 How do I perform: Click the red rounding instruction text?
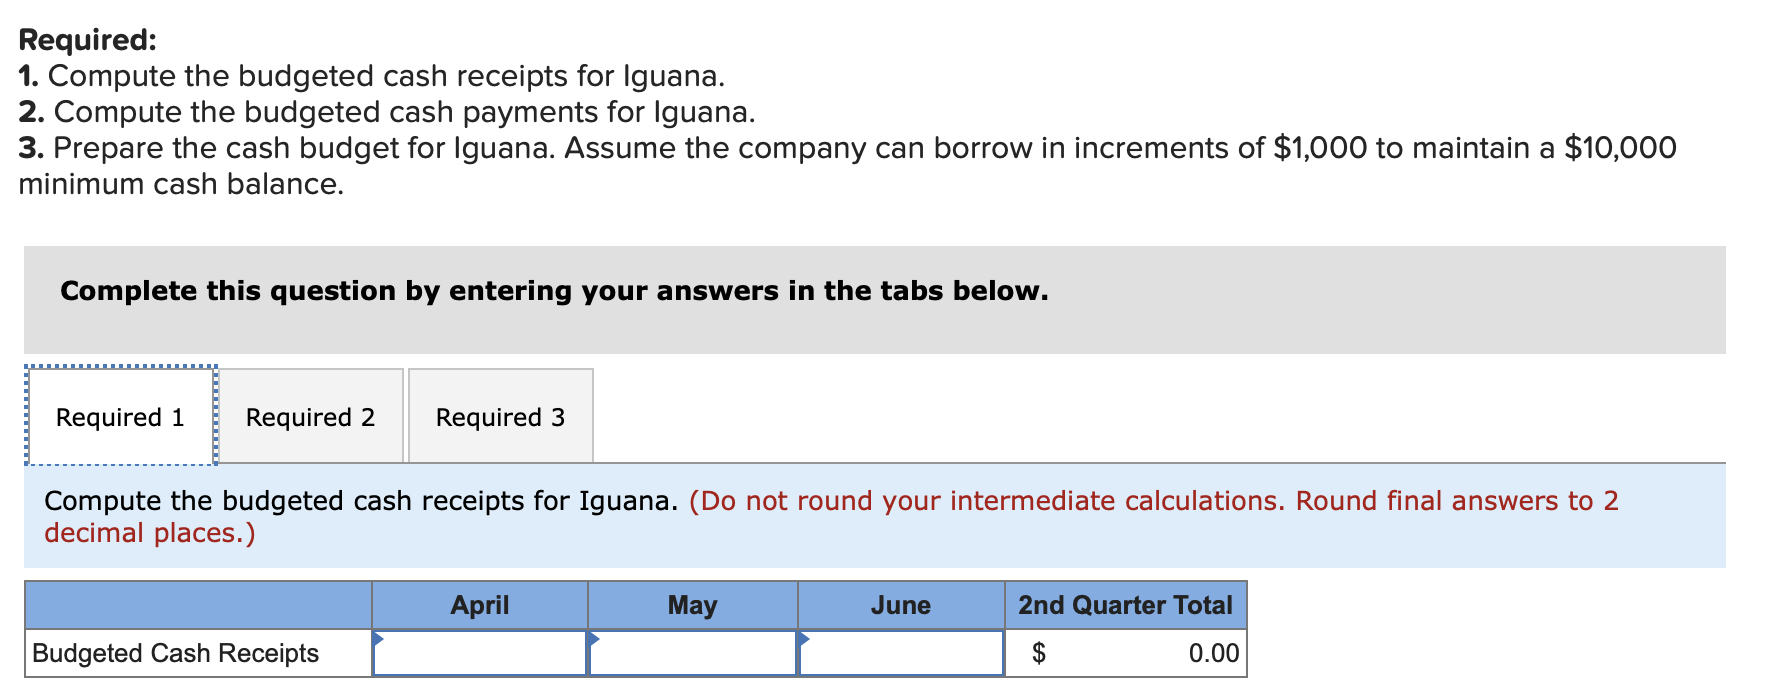[x=1055, y=501]
